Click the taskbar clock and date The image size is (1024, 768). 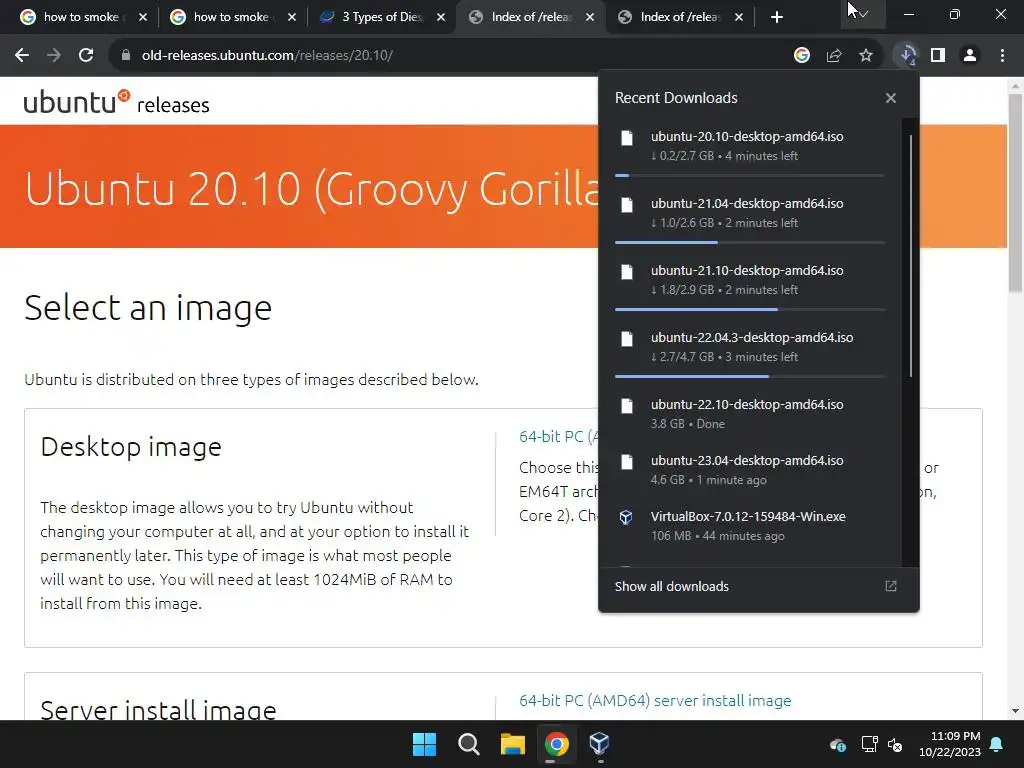(x=950, y=744)
